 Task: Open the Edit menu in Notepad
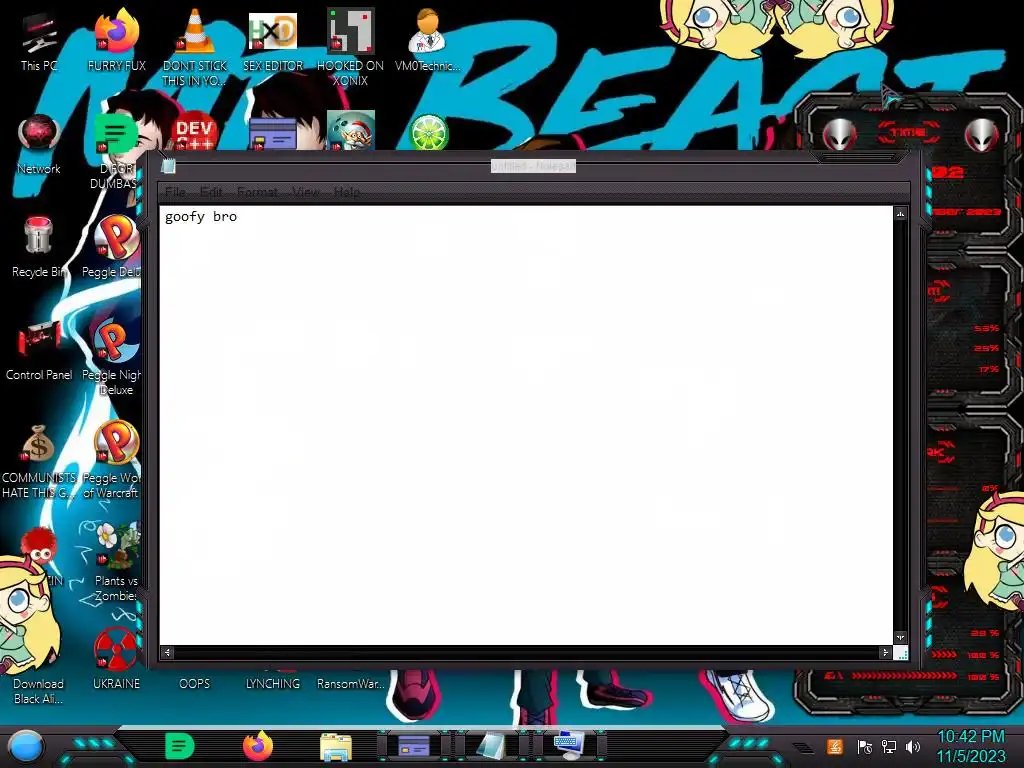pyautogui.click(x=211, y=192)
